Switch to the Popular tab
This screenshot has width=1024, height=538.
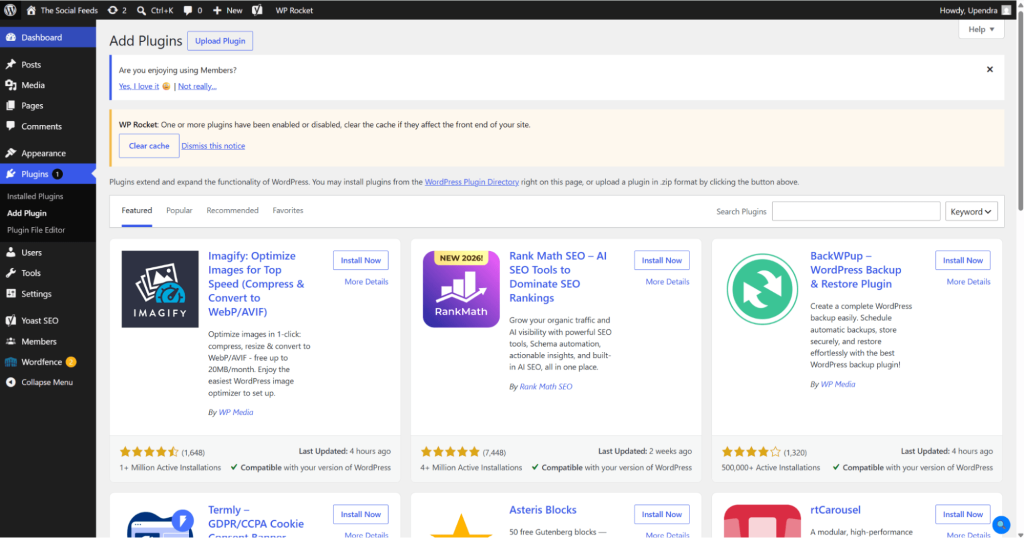[179, 211]
